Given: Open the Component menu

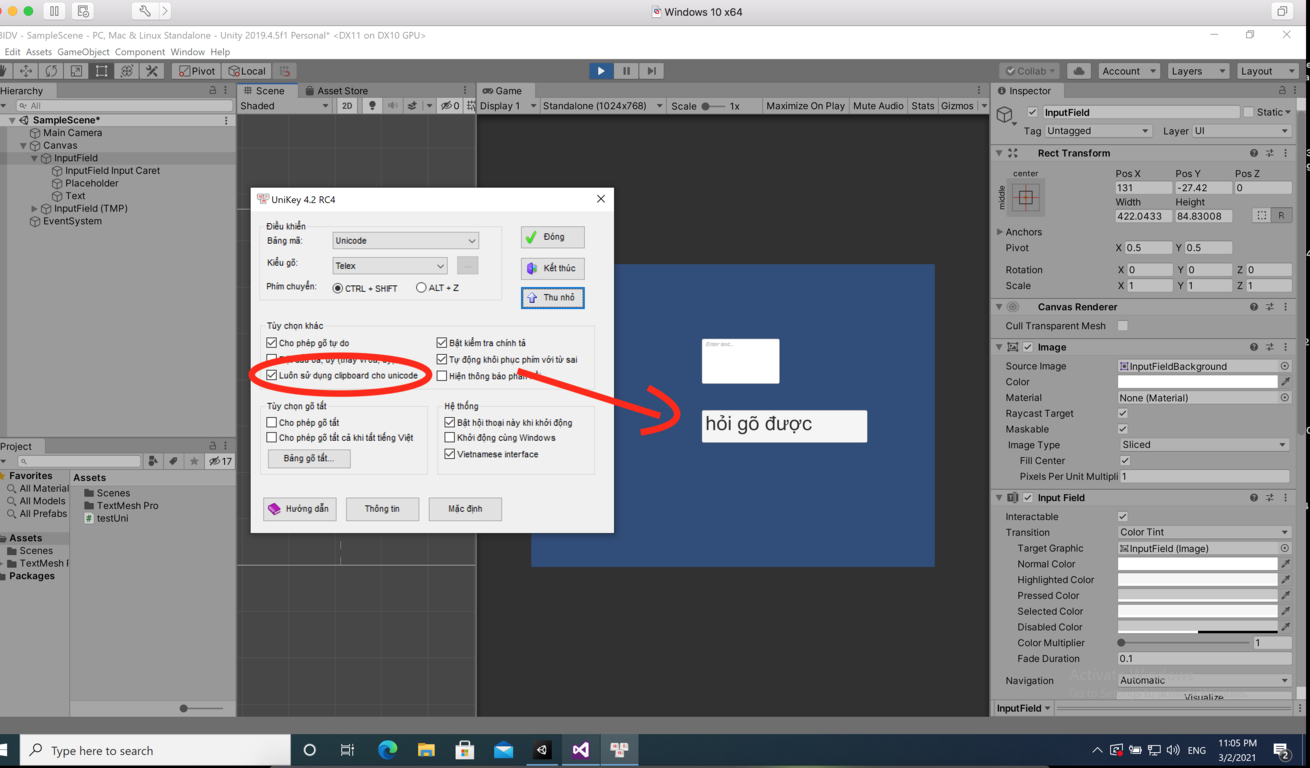Looking at the screenshot, I should (140, 52).
